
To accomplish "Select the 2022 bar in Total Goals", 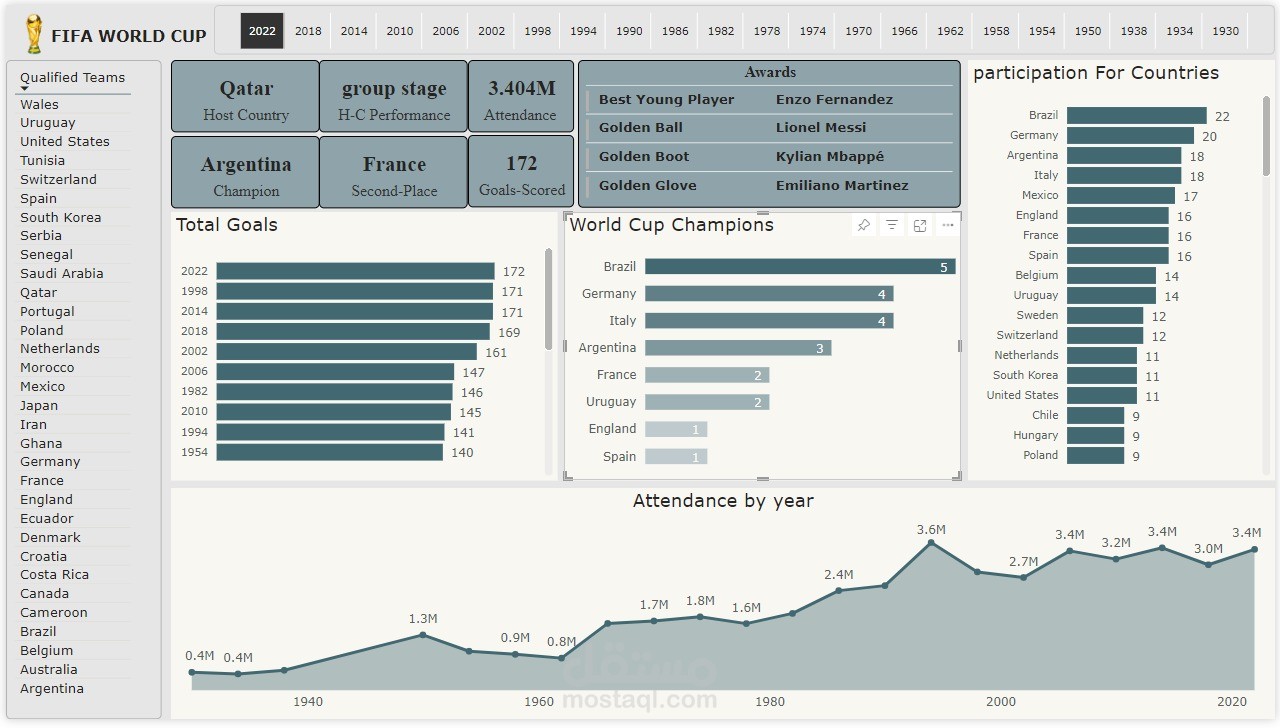I will coord(355,271).
